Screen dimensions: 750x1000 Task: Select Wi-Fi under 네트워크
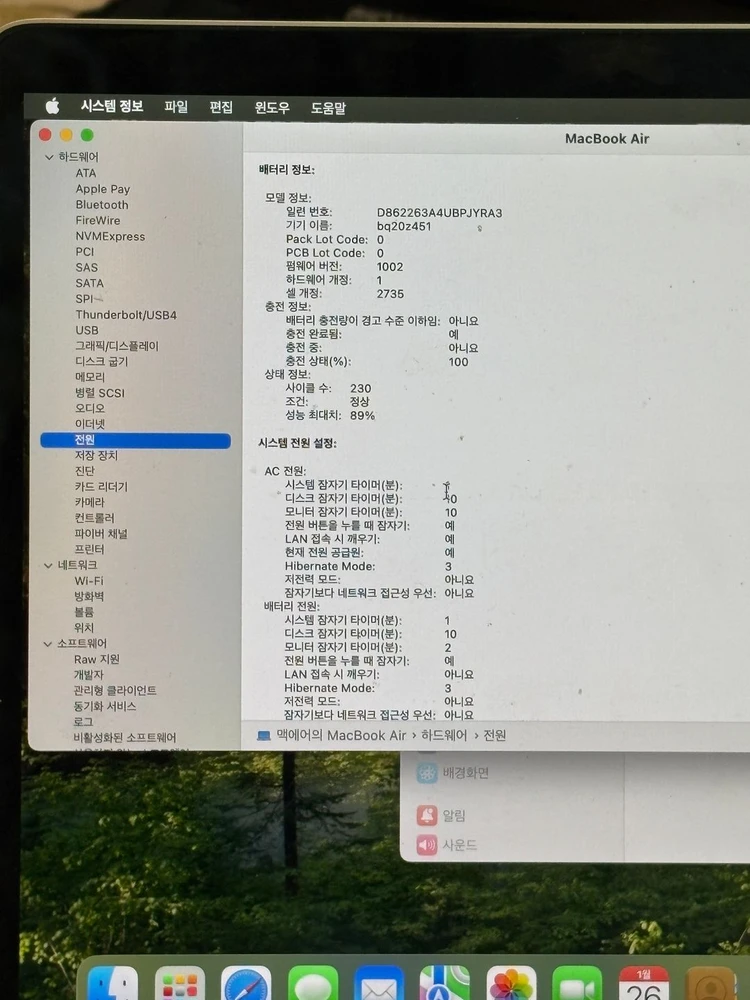coord(89,581)
